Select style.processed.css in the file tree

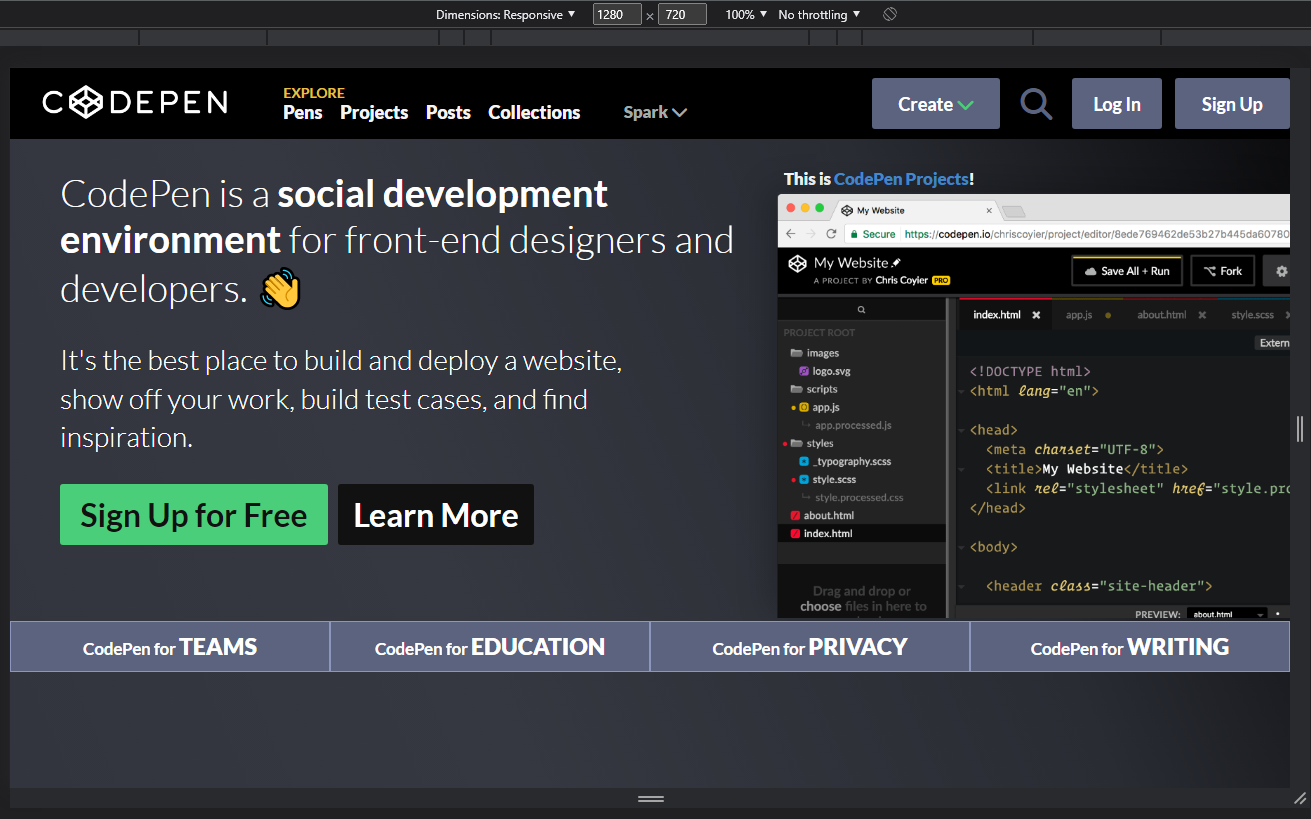pos(859,497)
